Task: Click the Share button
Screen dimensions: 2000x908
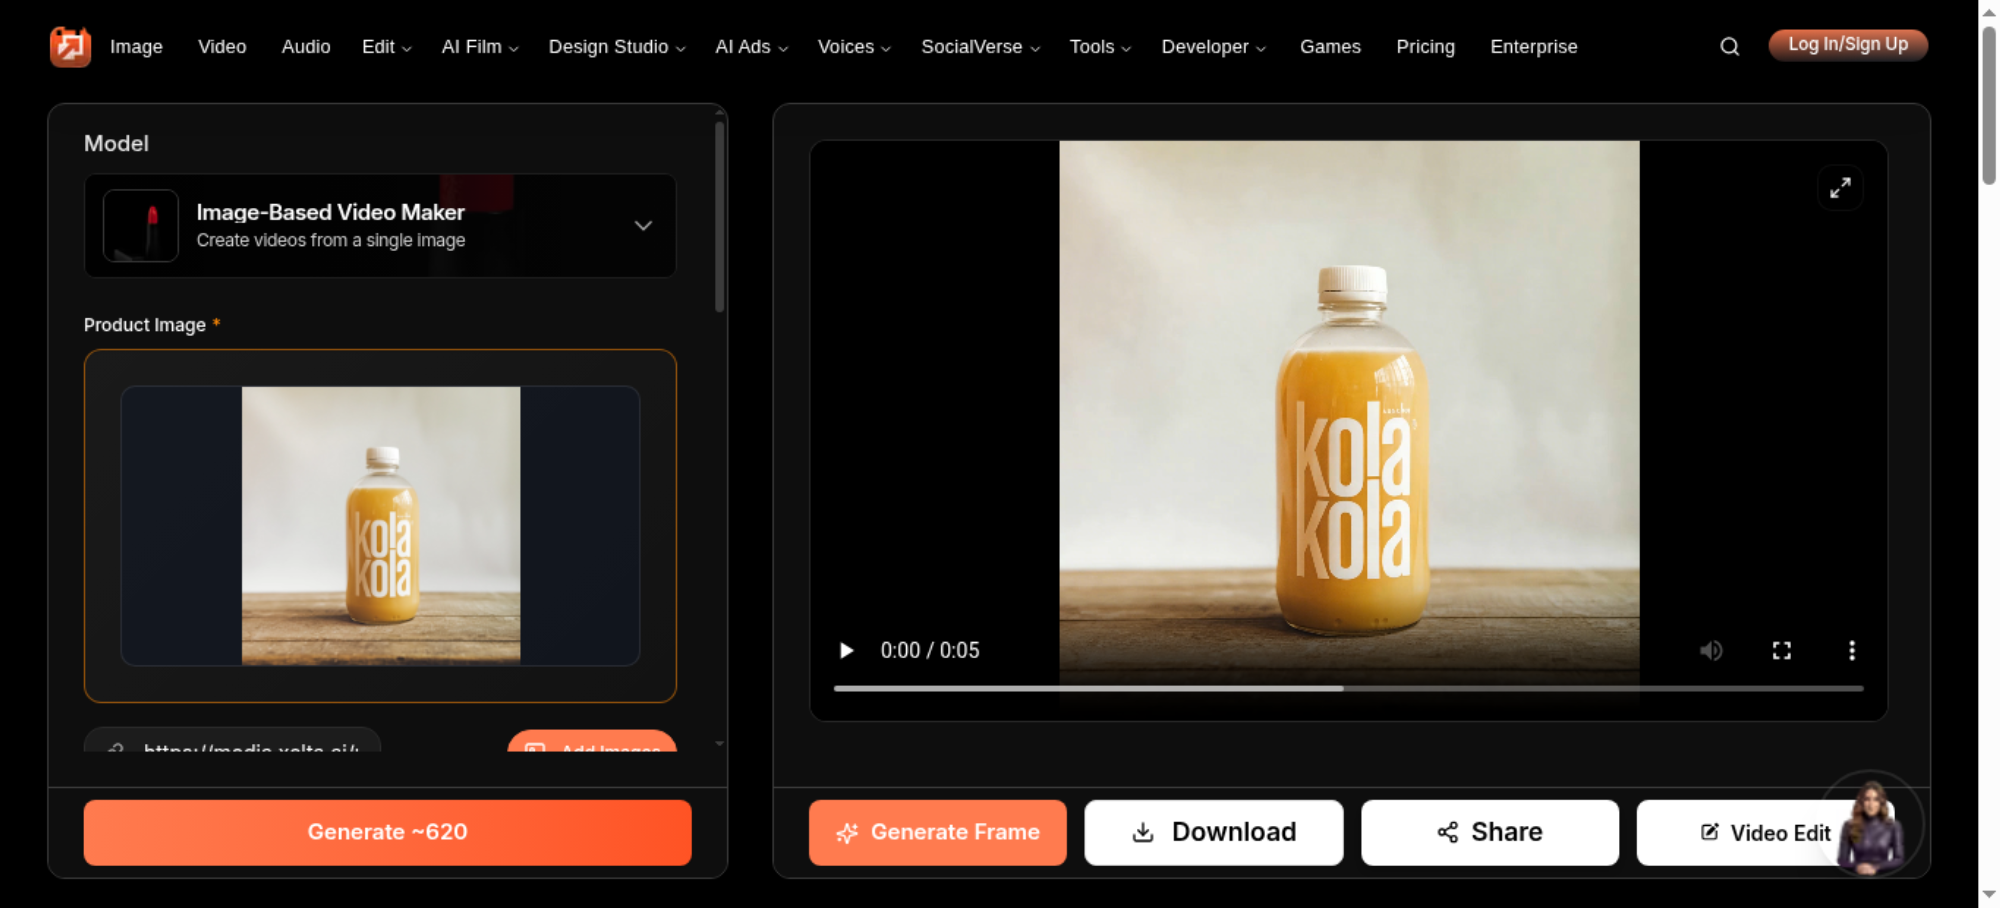Action: 1490,832
